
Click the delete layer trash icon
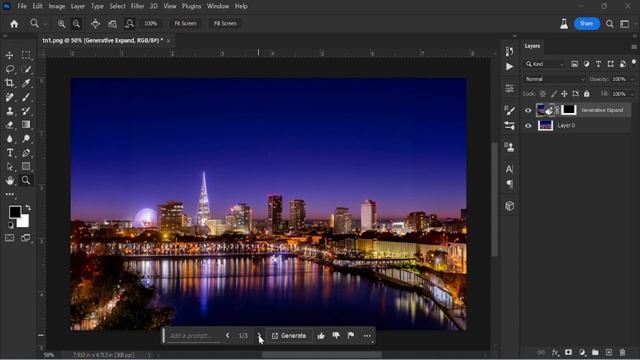[x=622, y=352]
